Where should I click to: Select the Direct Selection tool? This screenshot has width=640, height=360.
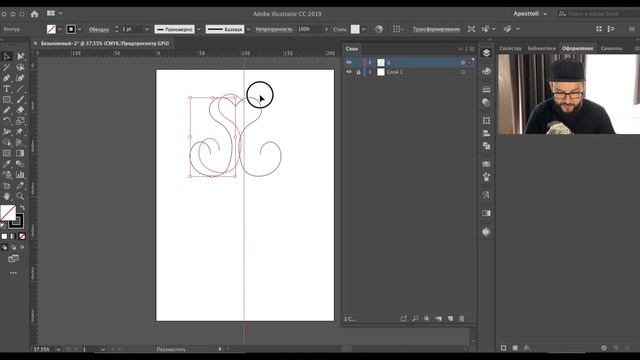(20, 56)
